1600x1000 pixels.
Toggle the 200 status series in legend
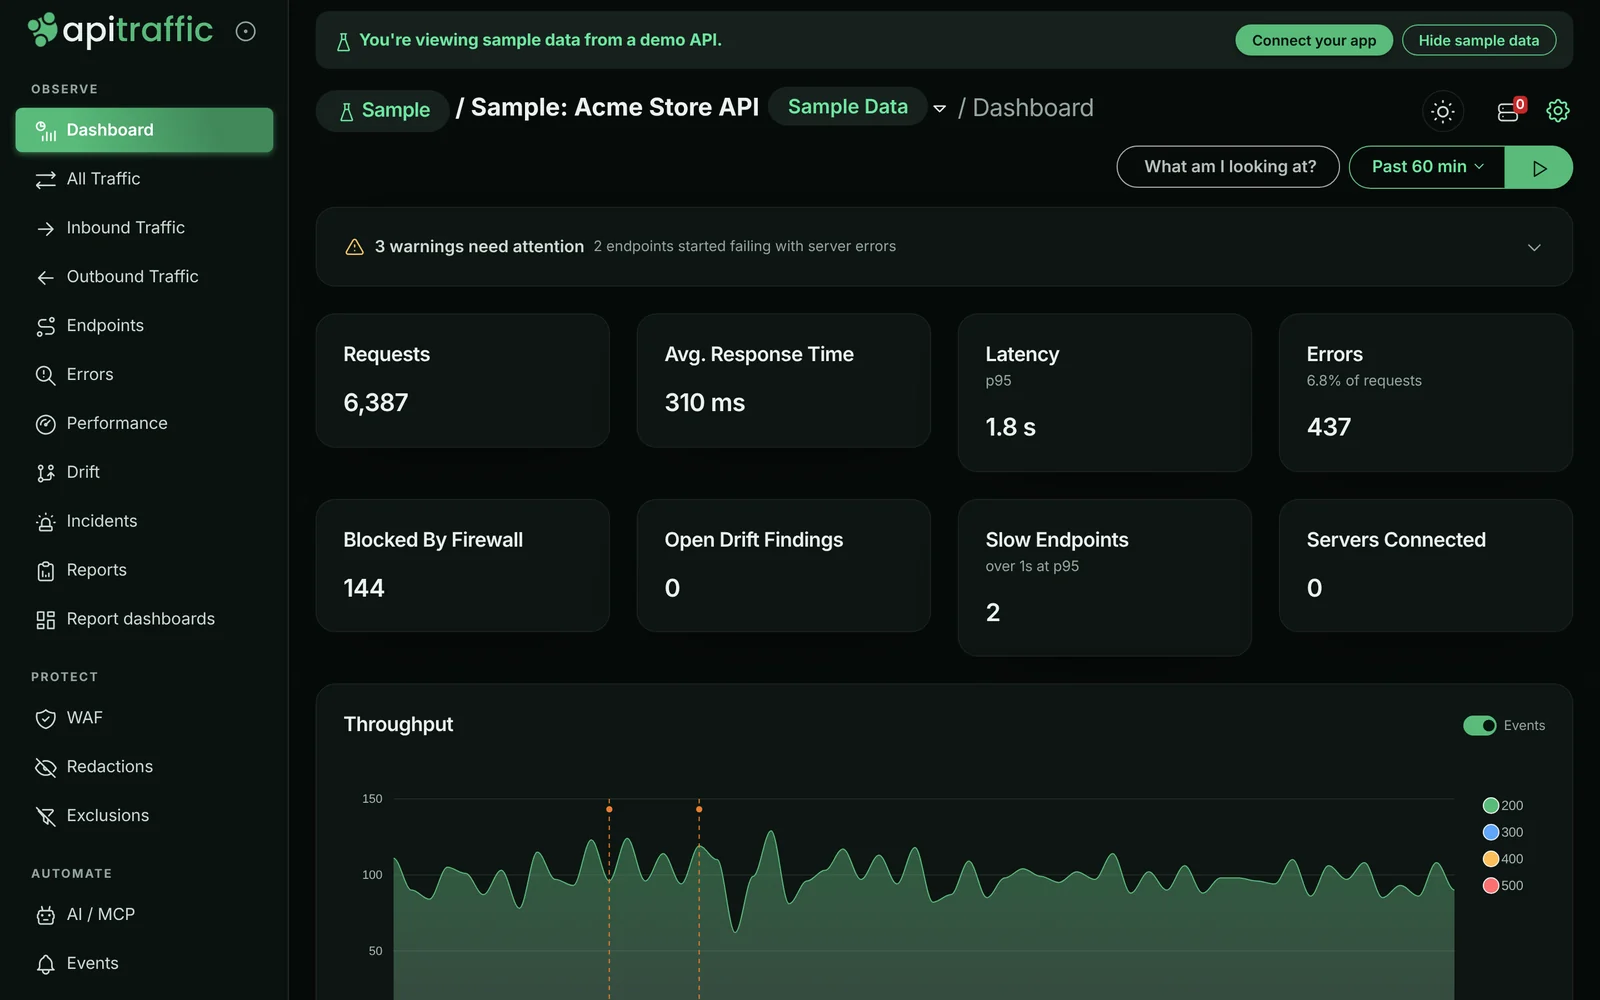click(x=1503, y=806)
